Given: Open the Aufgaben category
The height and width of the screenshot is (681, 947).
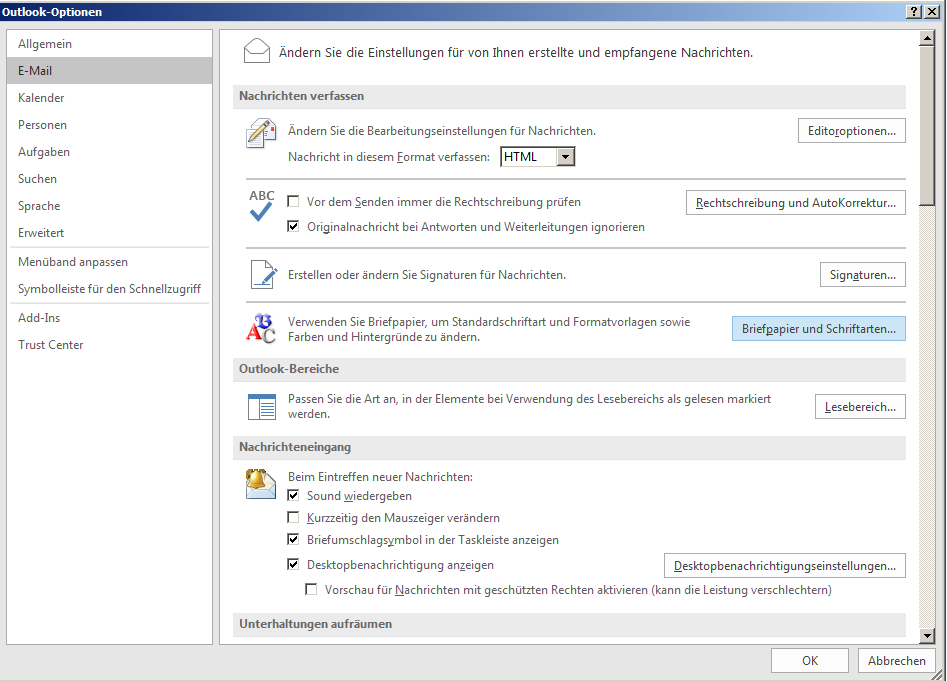Looking at the screenshot, I should coord(110,152).
